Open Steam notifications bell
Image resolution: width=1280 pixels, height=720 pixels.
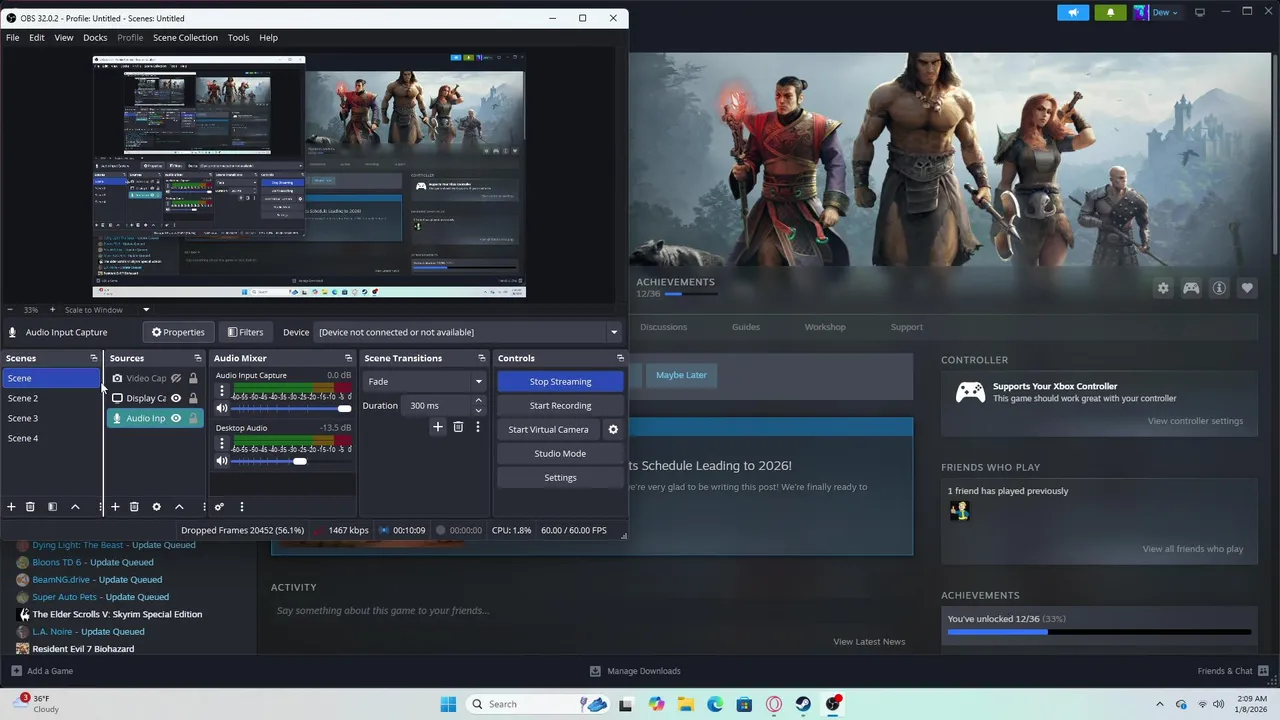click(1110, 13)
